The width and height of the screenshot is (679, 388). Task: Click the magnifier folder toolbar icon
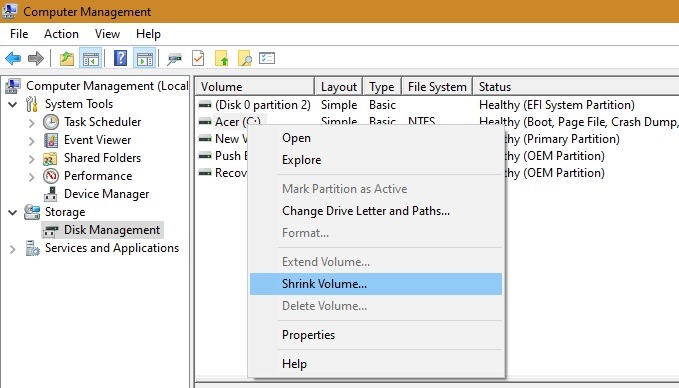(x=245, y=58)
